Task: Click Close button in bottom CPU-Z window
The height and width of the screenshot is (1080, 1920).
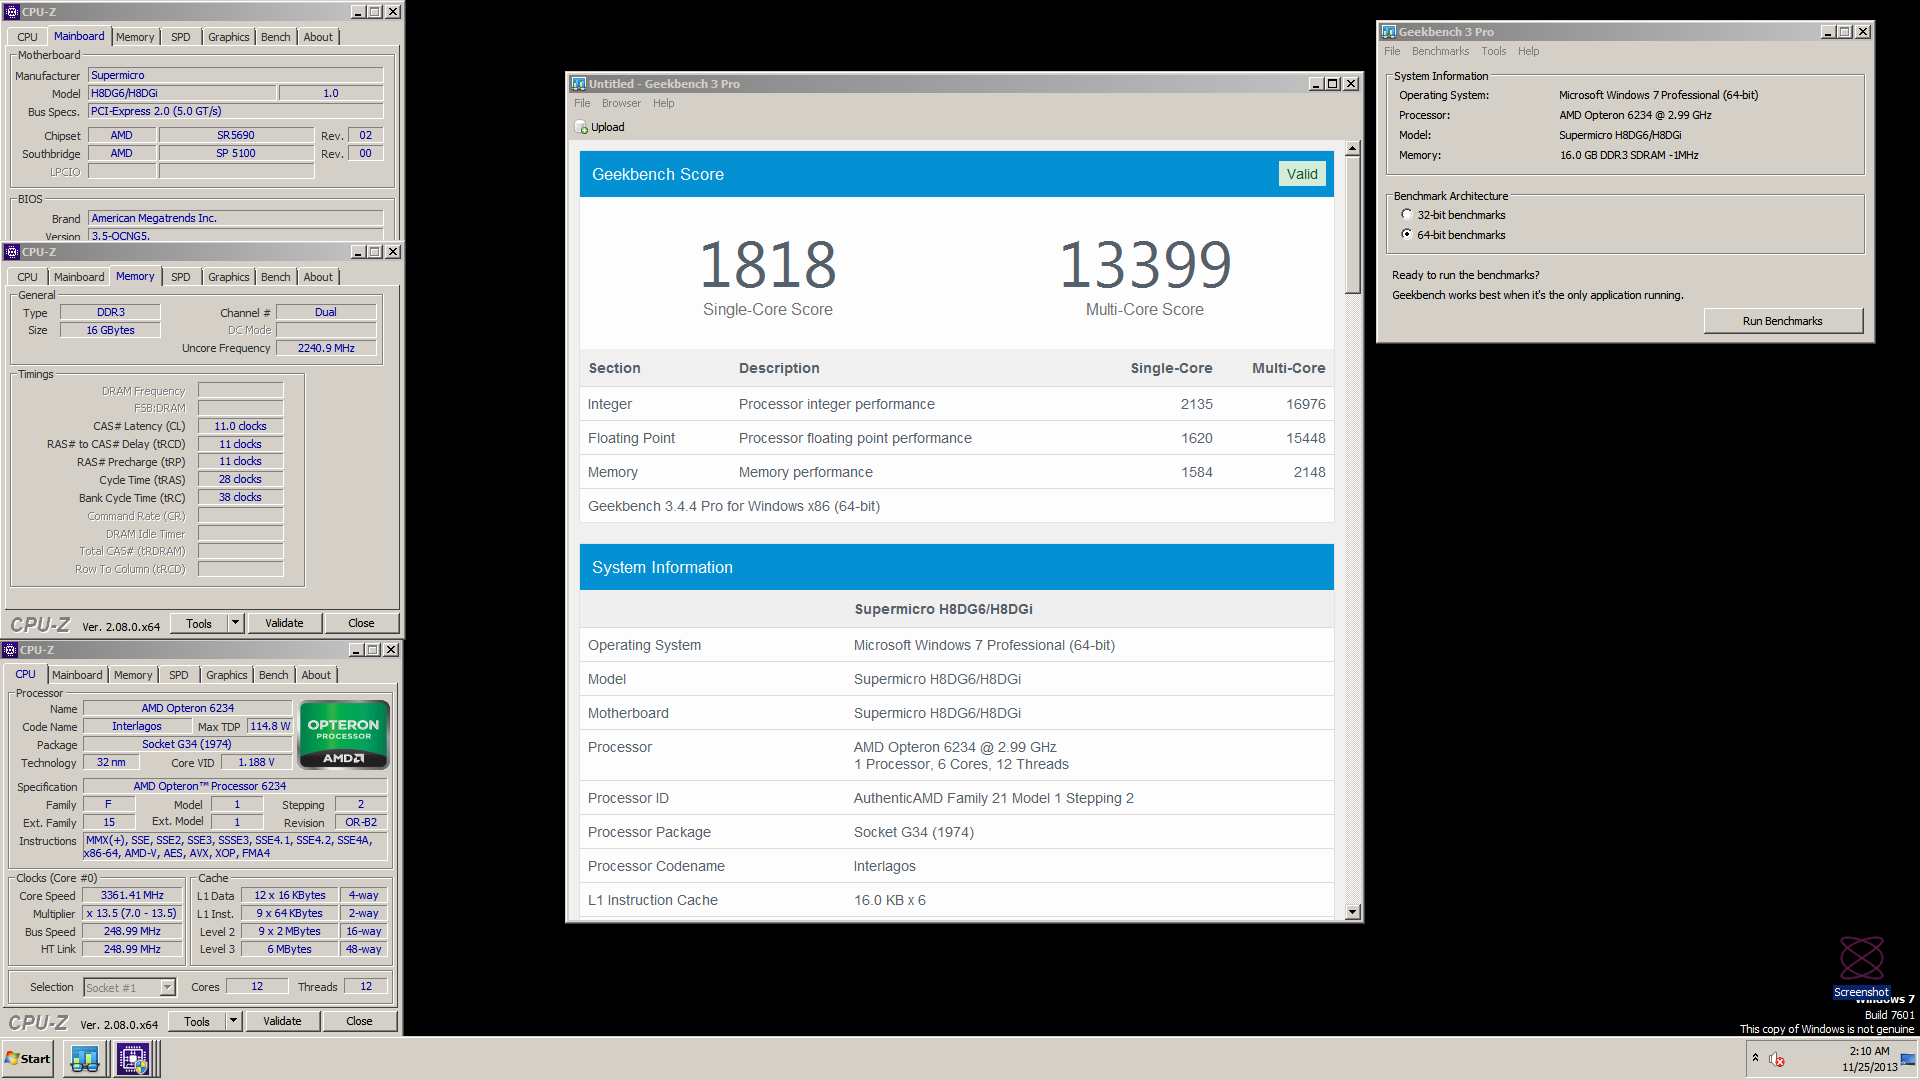Action: tap(359, 1021)
